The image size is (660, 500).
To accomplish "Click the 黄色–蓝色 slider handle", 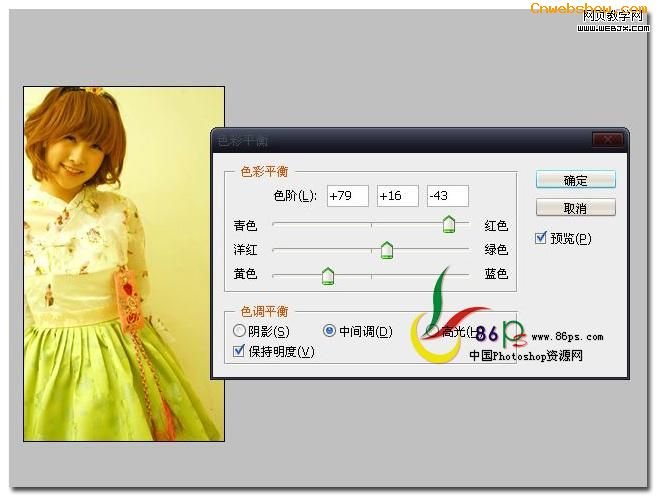I will [328, 276].
